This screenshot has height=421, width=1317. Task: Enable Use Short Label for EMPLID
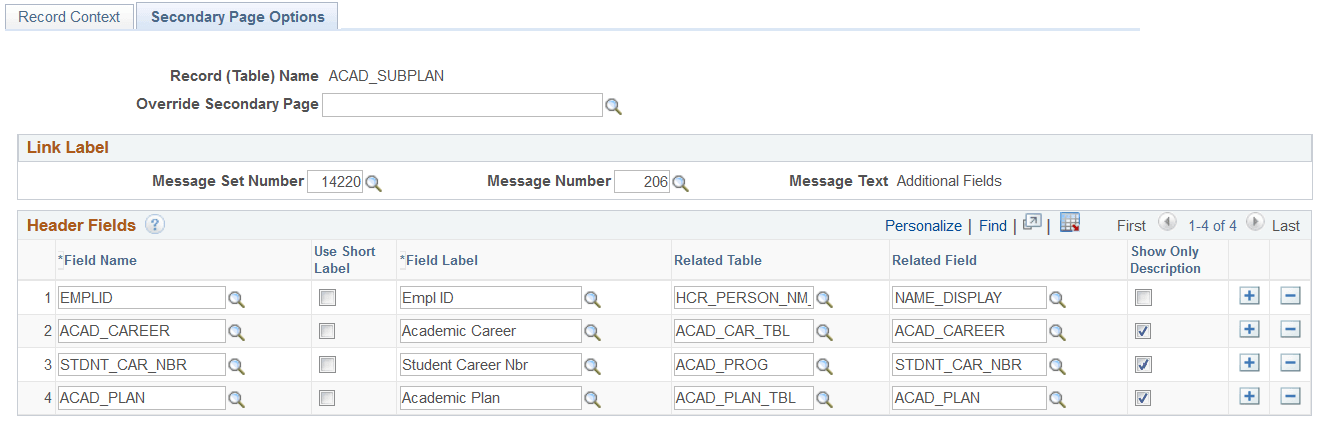coord(327,298)
